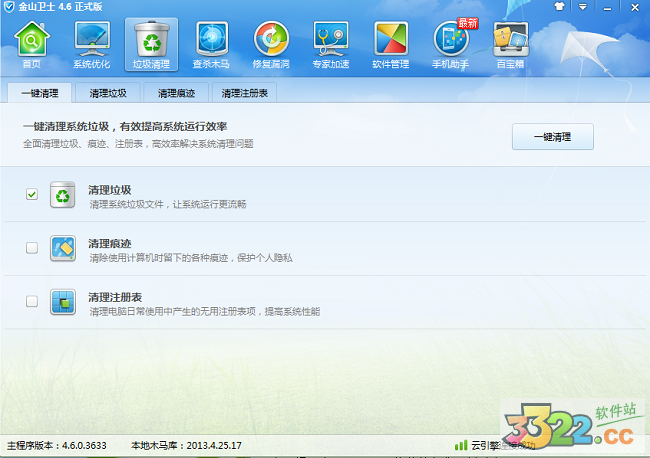Switch to the 清理痕迹 tab
The height and width of the screenshot is (458, 650).
click(176, 93)
